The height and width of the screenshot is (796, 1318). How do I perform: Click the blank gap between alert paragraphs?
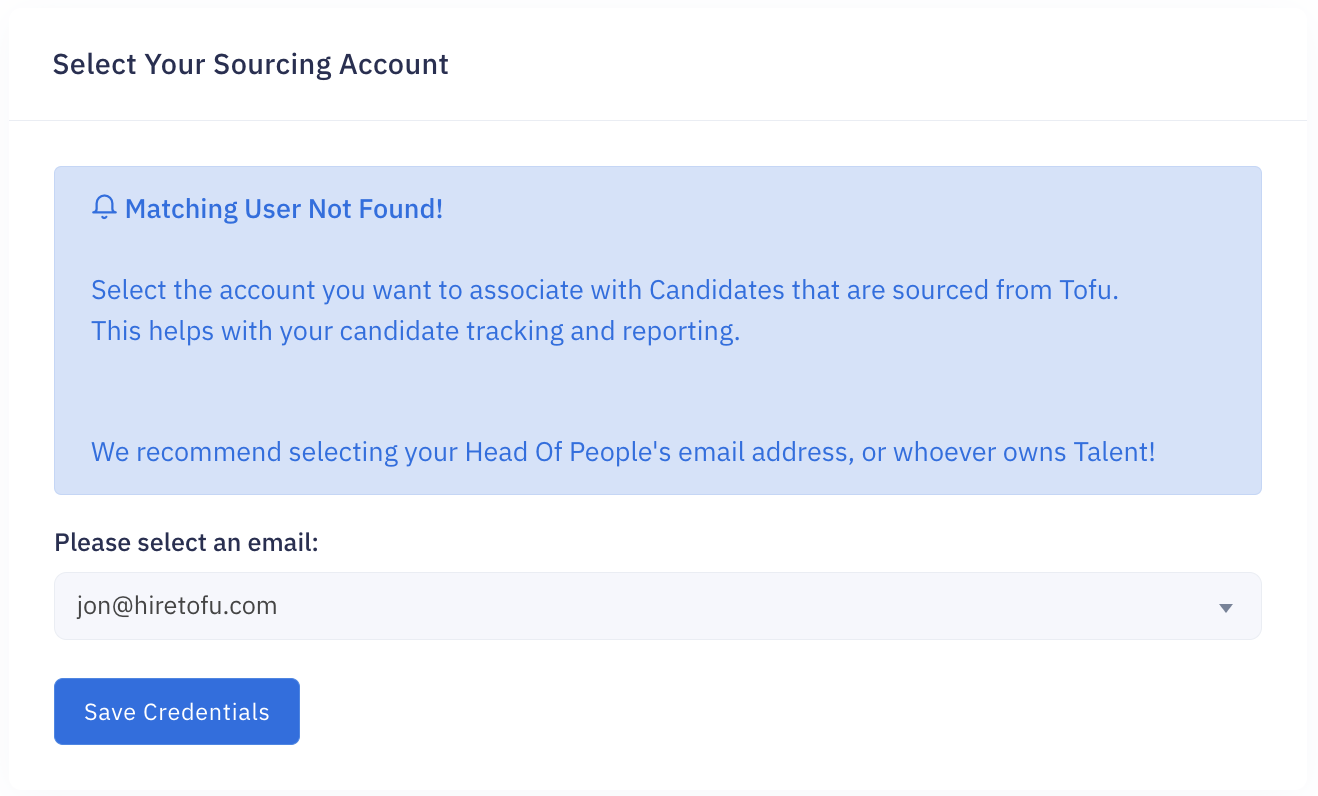(x=657, y=392)
